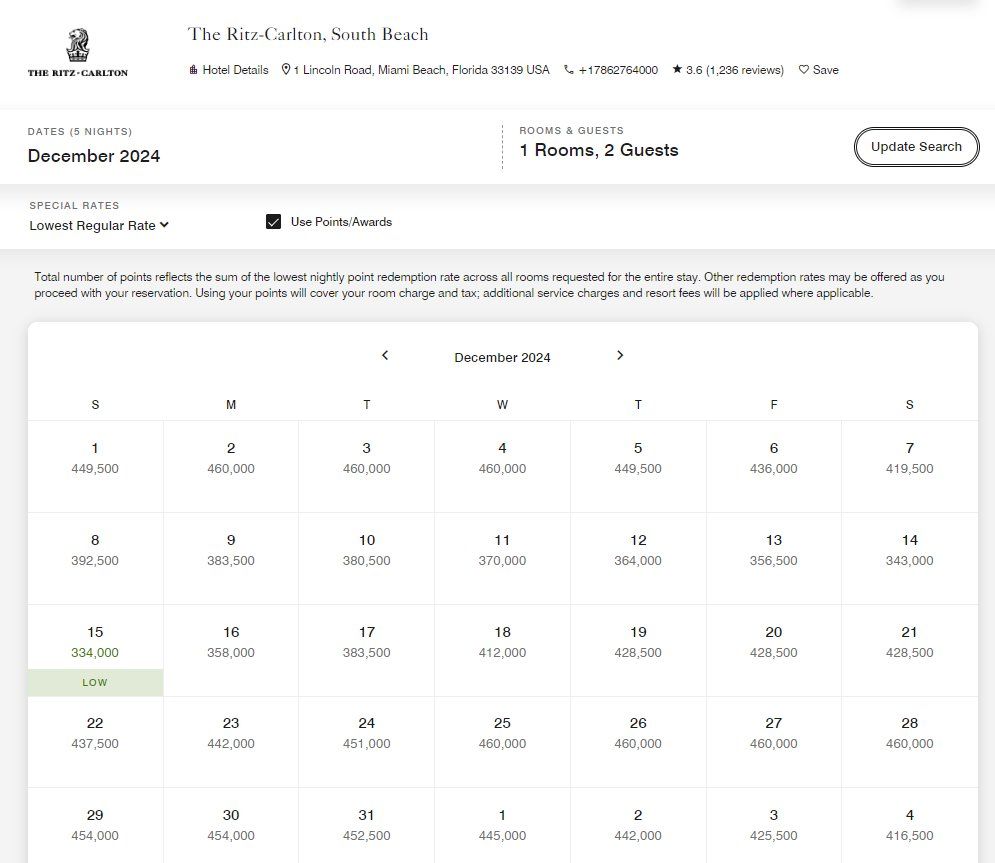Uncheck Use Points/Awards checkbox
The width and height of the screenshot is (995, 863).
[273, 221]
